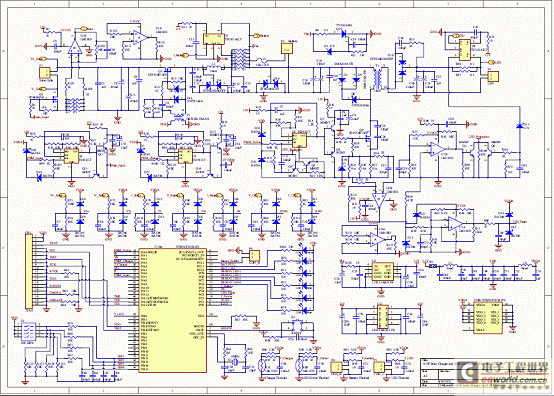Image resolution: width=554 pixels, height=396 pixels.
Task: Select the COM_B two-pin header beside the microcontroller
Action: tap(254, 256)
